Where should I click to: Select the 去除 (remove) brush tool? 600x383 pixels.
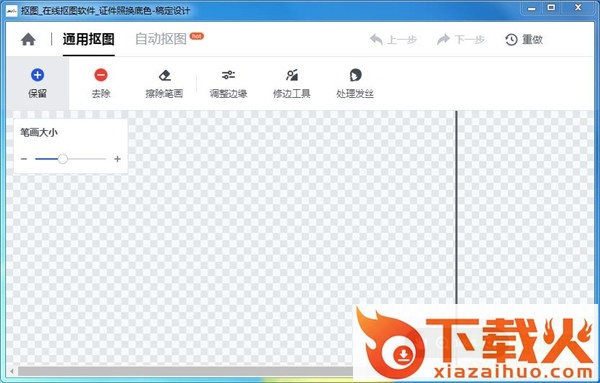[101, 83]
